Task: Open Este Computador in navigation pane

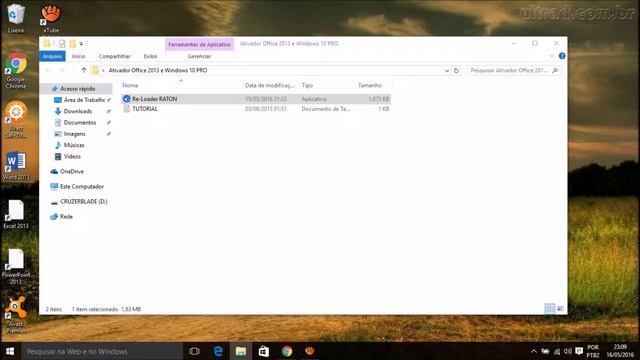Action: click(82, 187)
